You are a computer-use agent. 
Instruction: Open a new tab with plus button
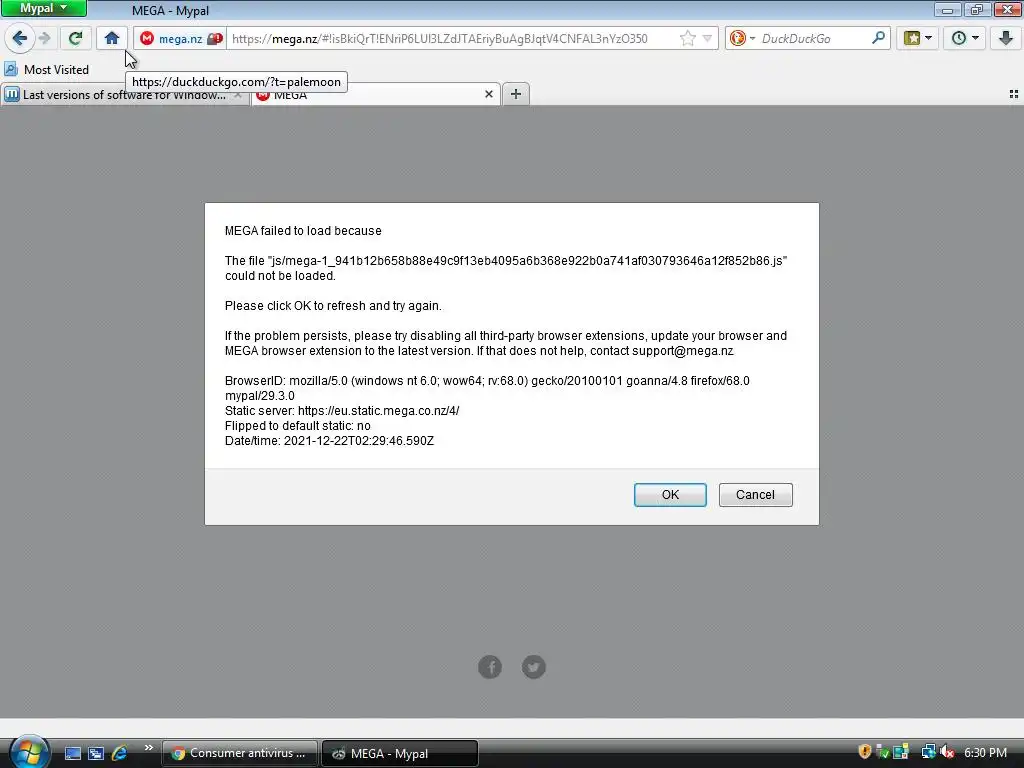coord(516,94)
